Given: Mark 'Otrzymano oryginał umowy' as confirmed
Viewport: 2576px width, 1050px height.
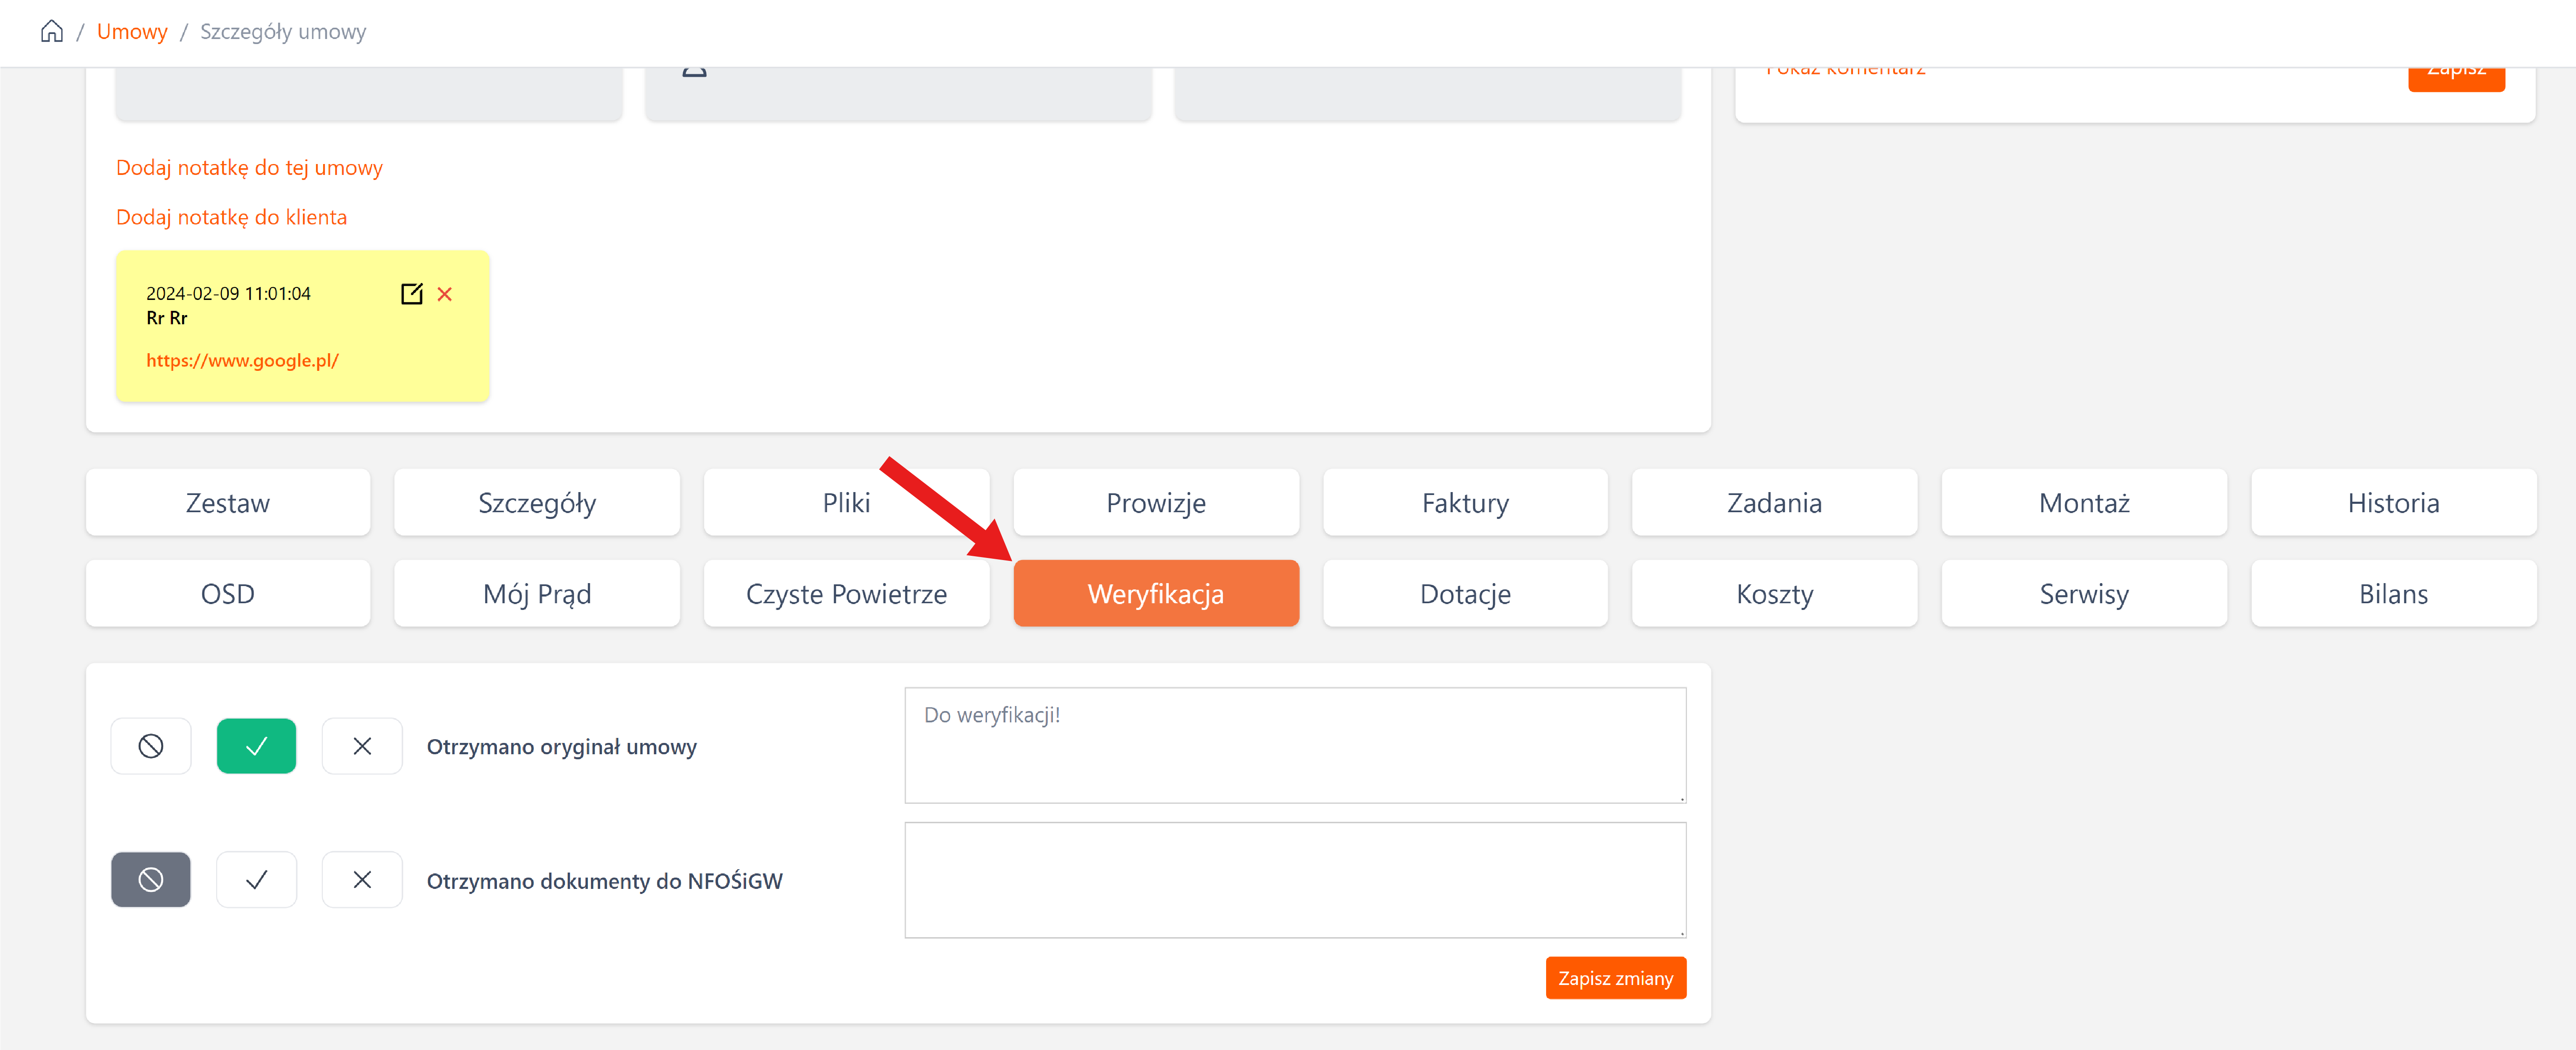Looking at the screenshot, I should [x=256, y=746].
